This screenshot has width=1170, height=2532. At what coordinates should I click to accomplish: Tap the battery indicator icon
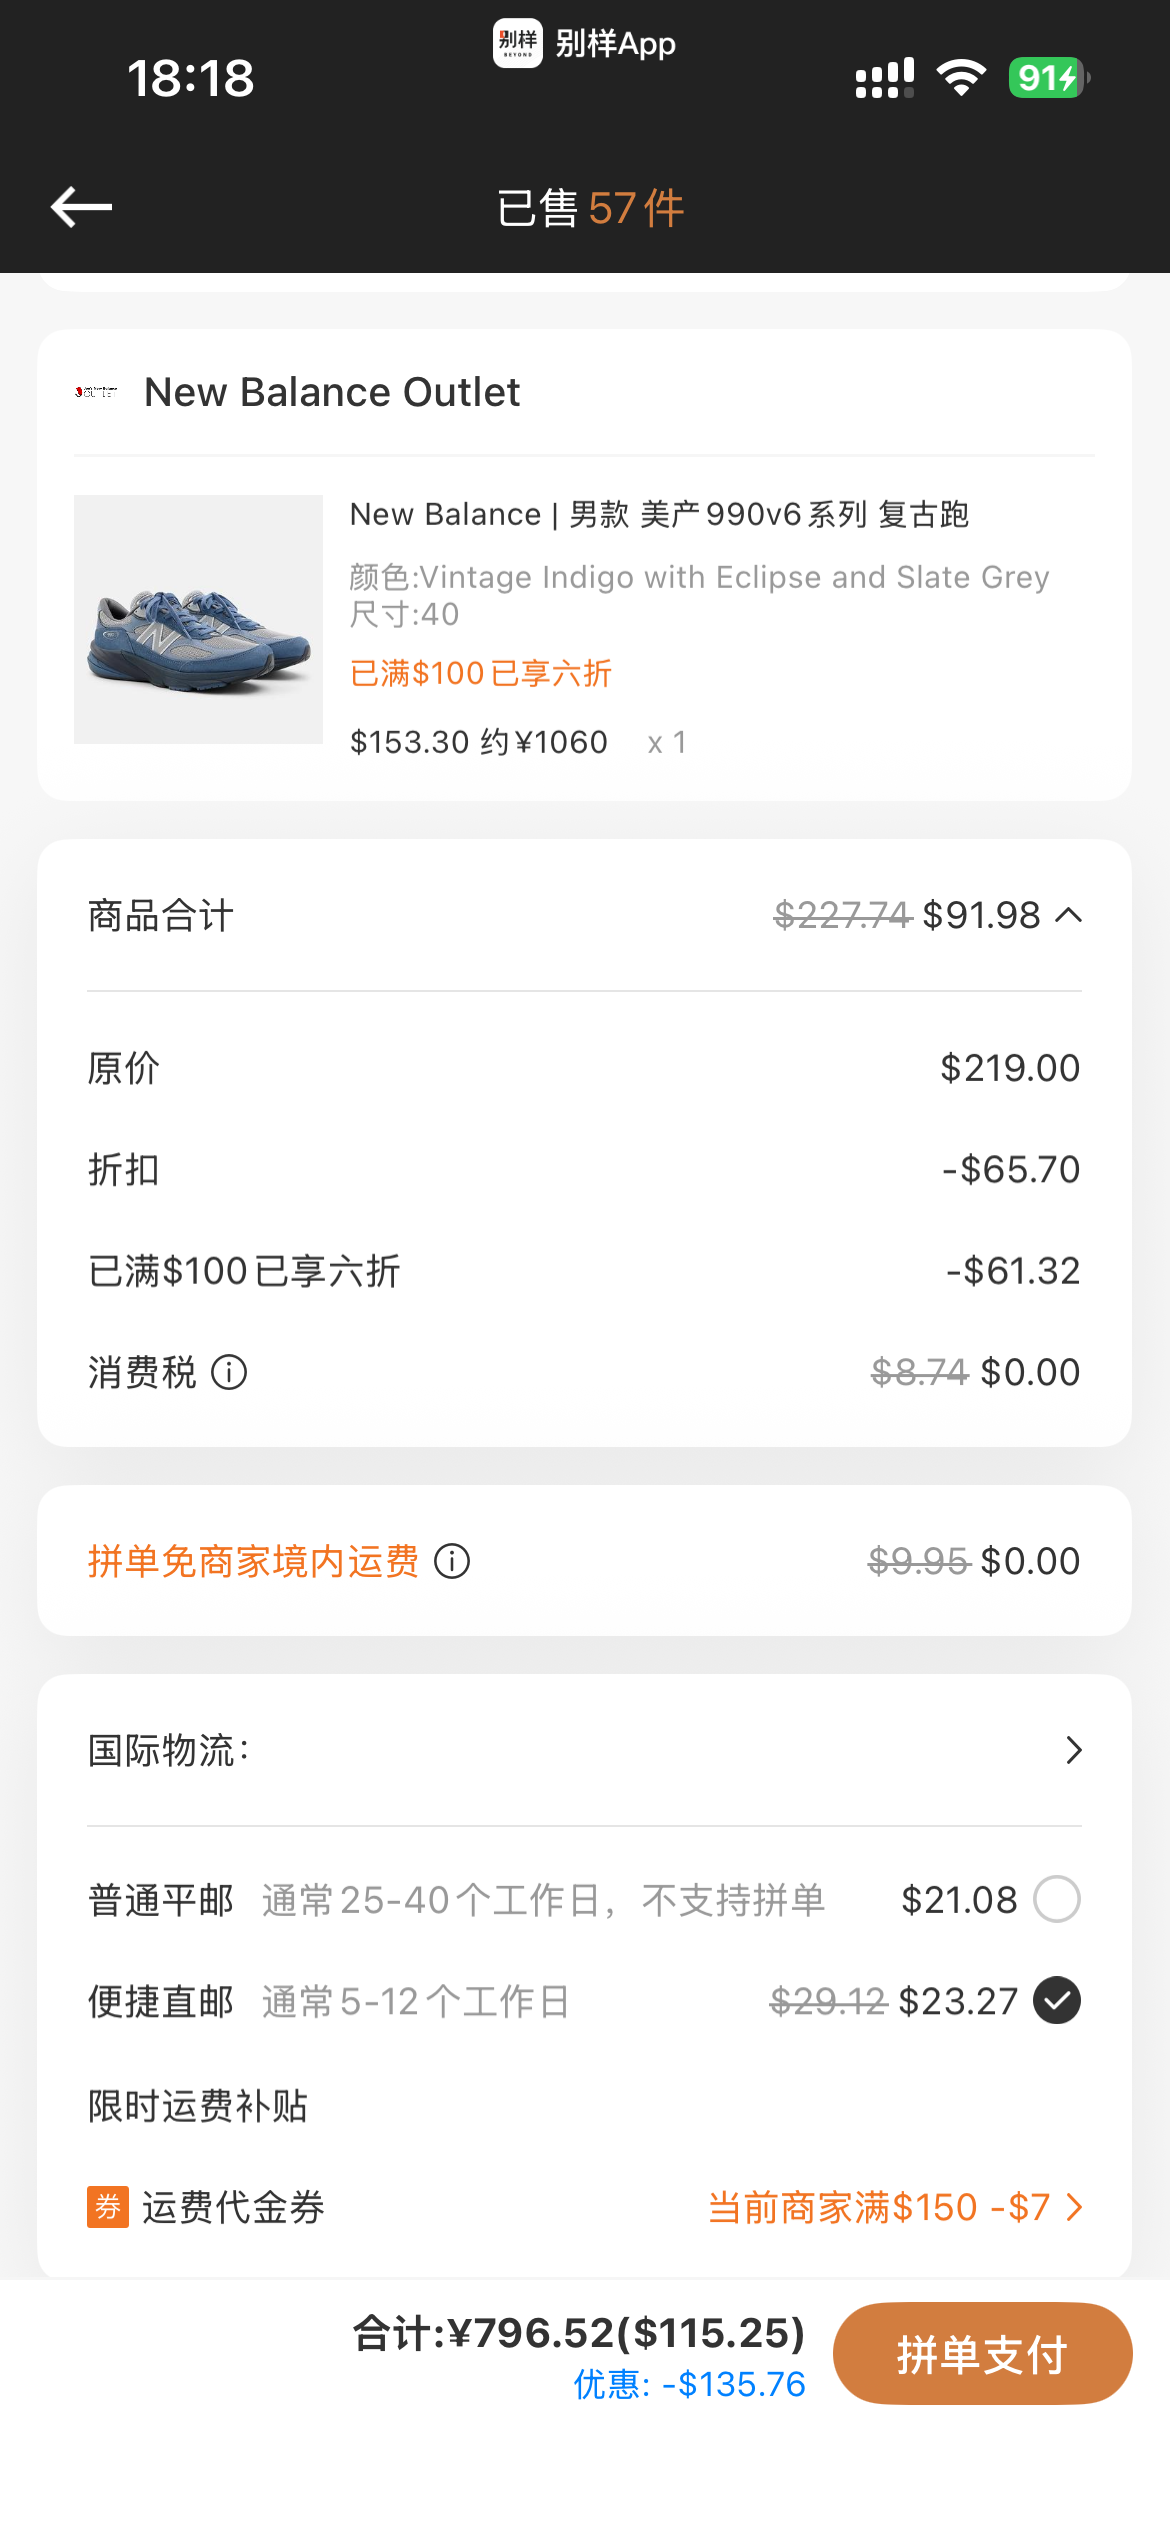pos(1049,78)
